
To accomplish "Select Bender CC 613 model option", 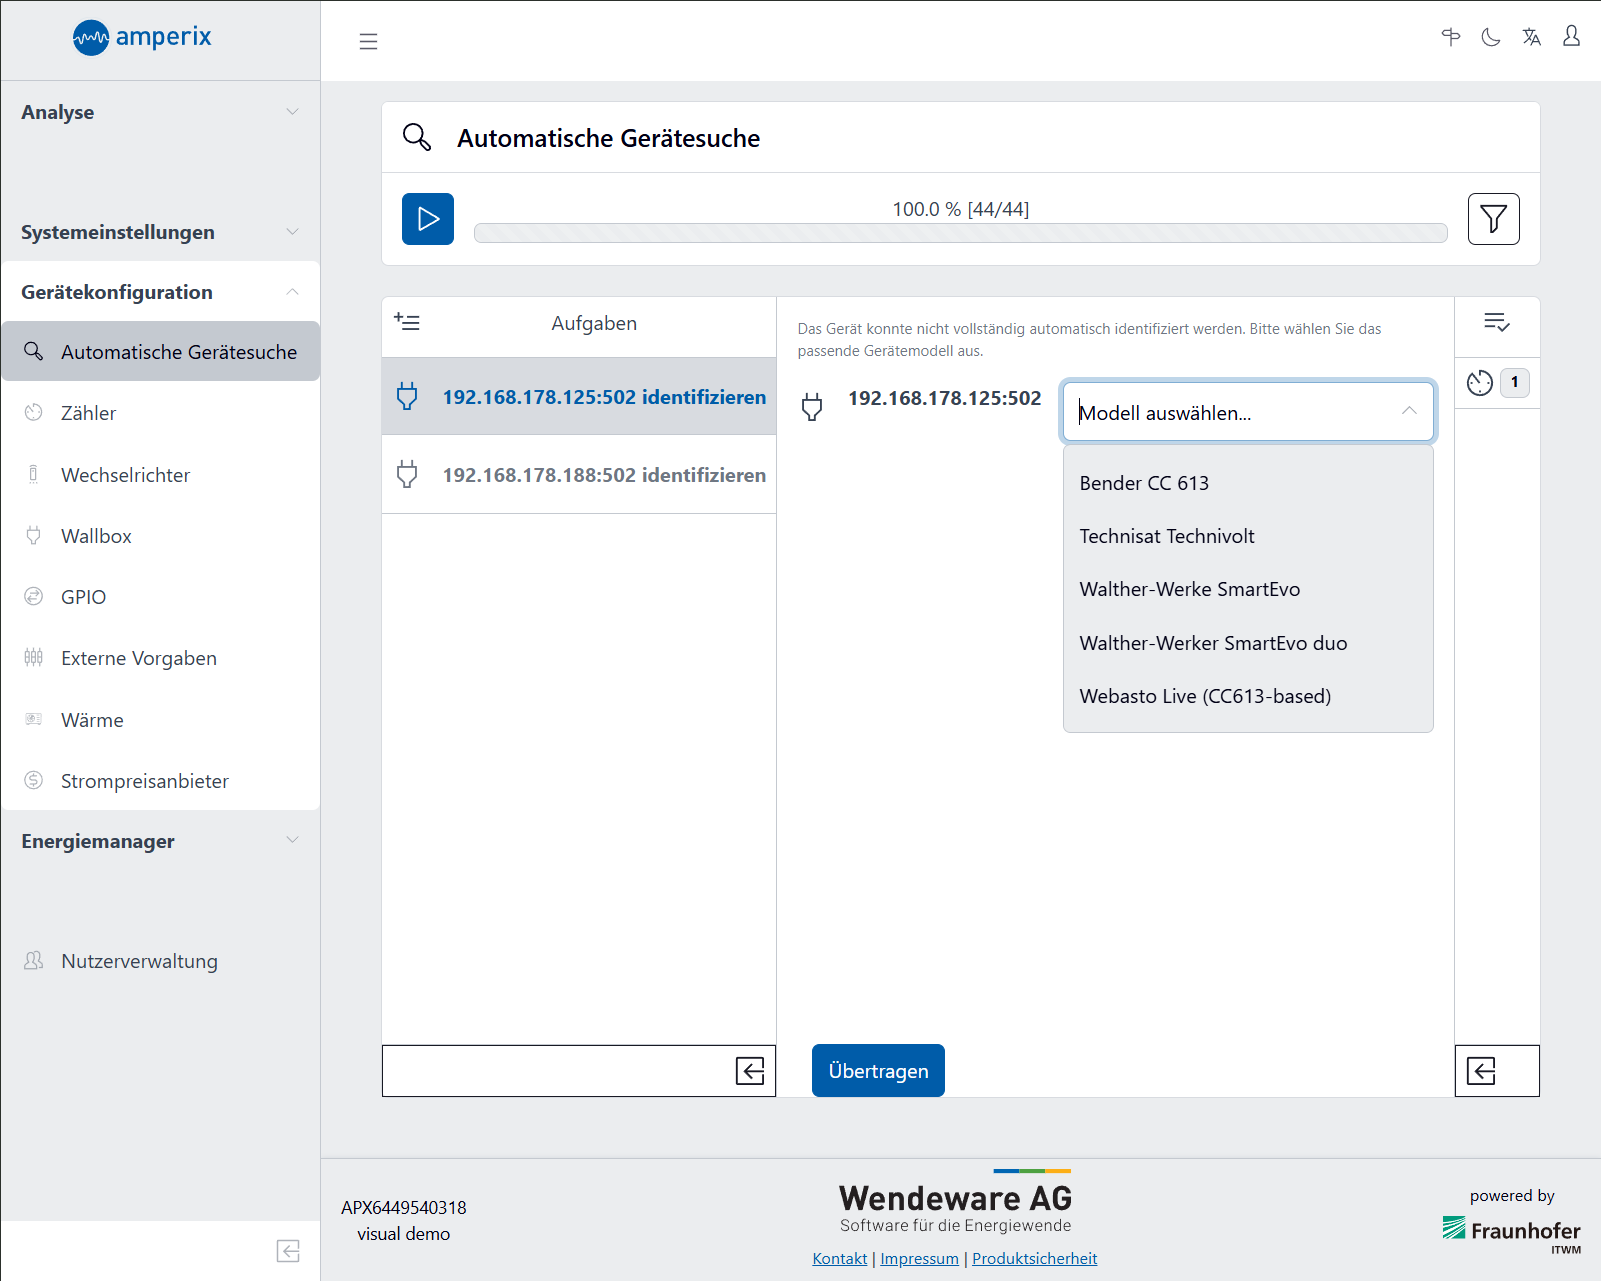I will click(x=1144, y=483).
